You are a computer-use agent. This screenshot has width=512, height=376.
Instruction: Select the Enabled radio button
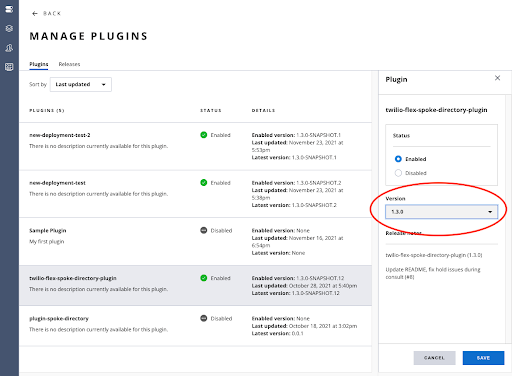398,159
